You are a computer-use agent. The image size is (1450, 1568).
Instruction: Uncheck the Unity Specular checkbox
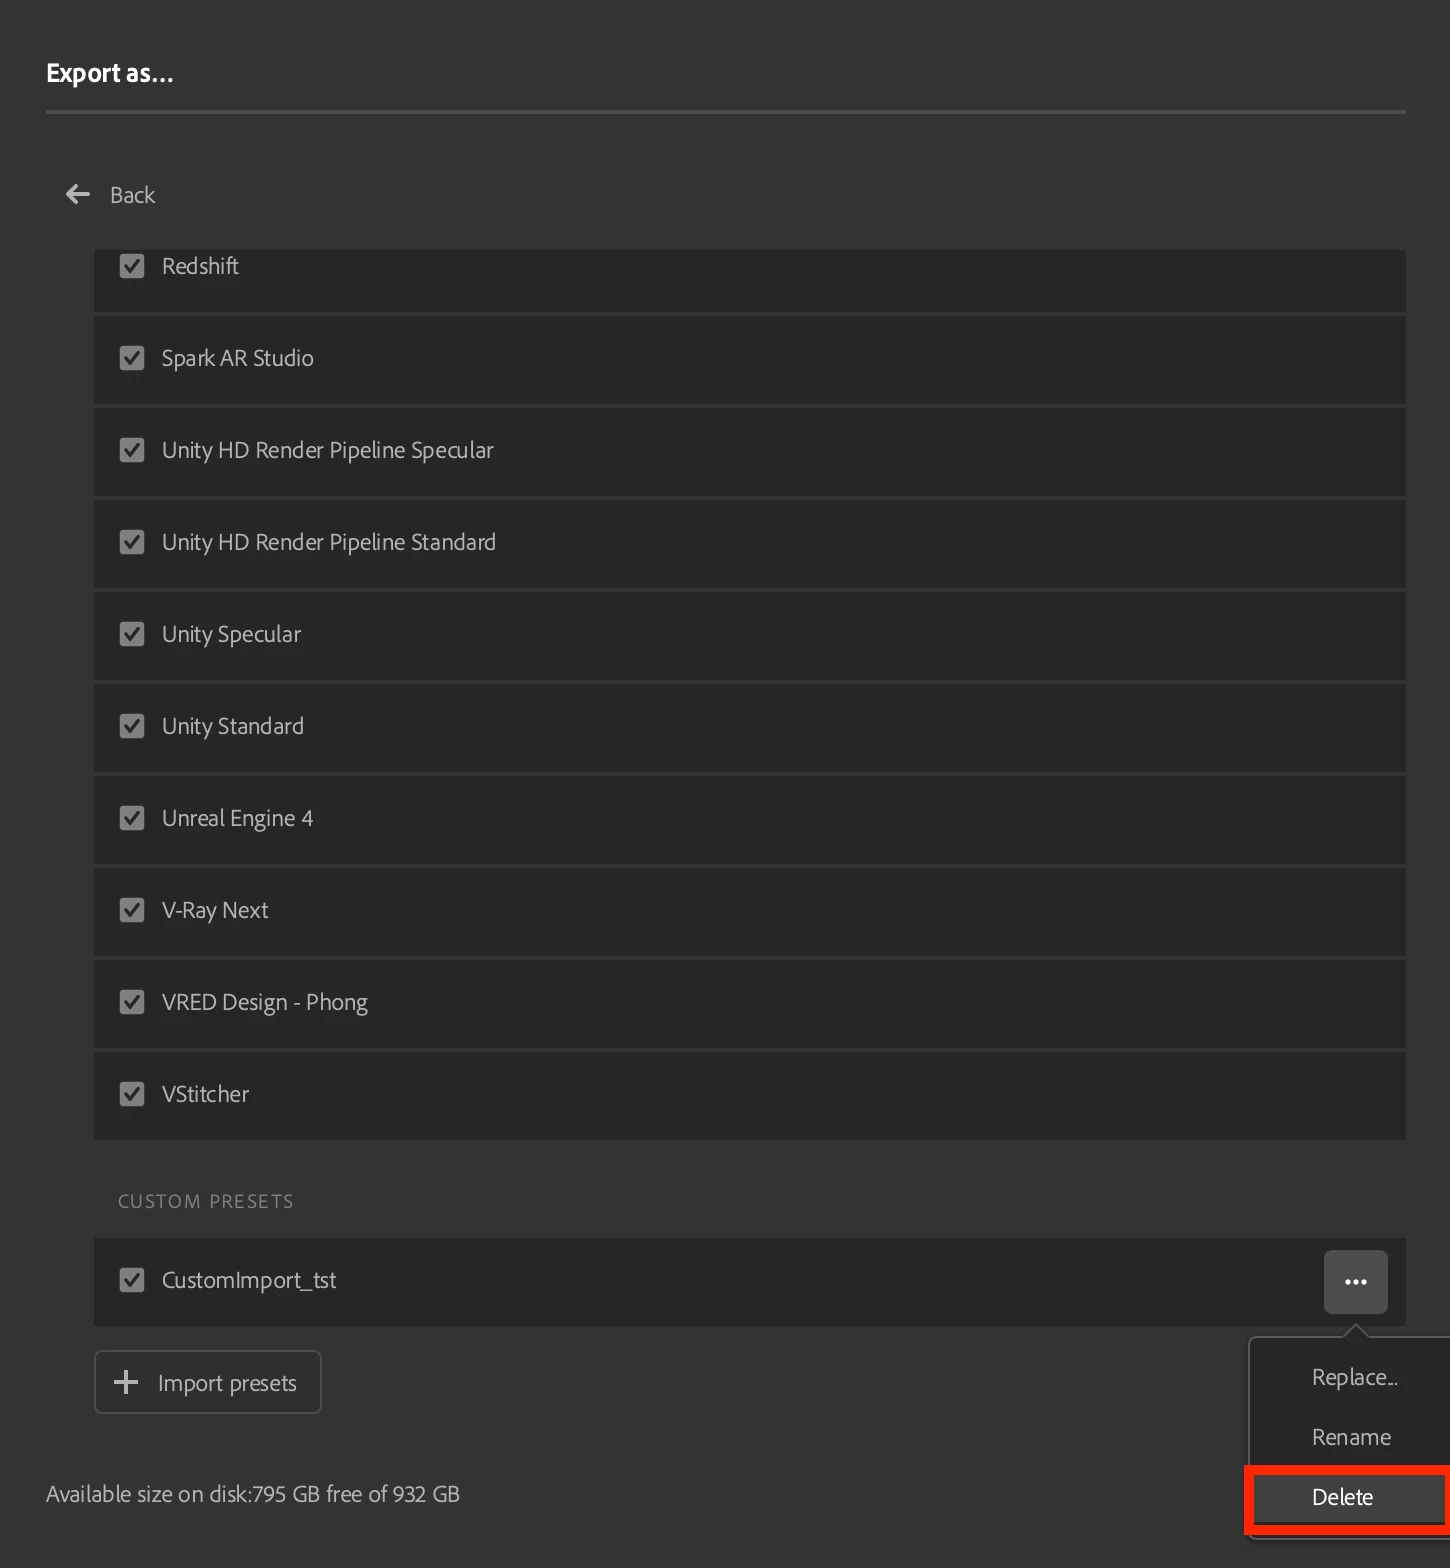[x=132, y=634]
